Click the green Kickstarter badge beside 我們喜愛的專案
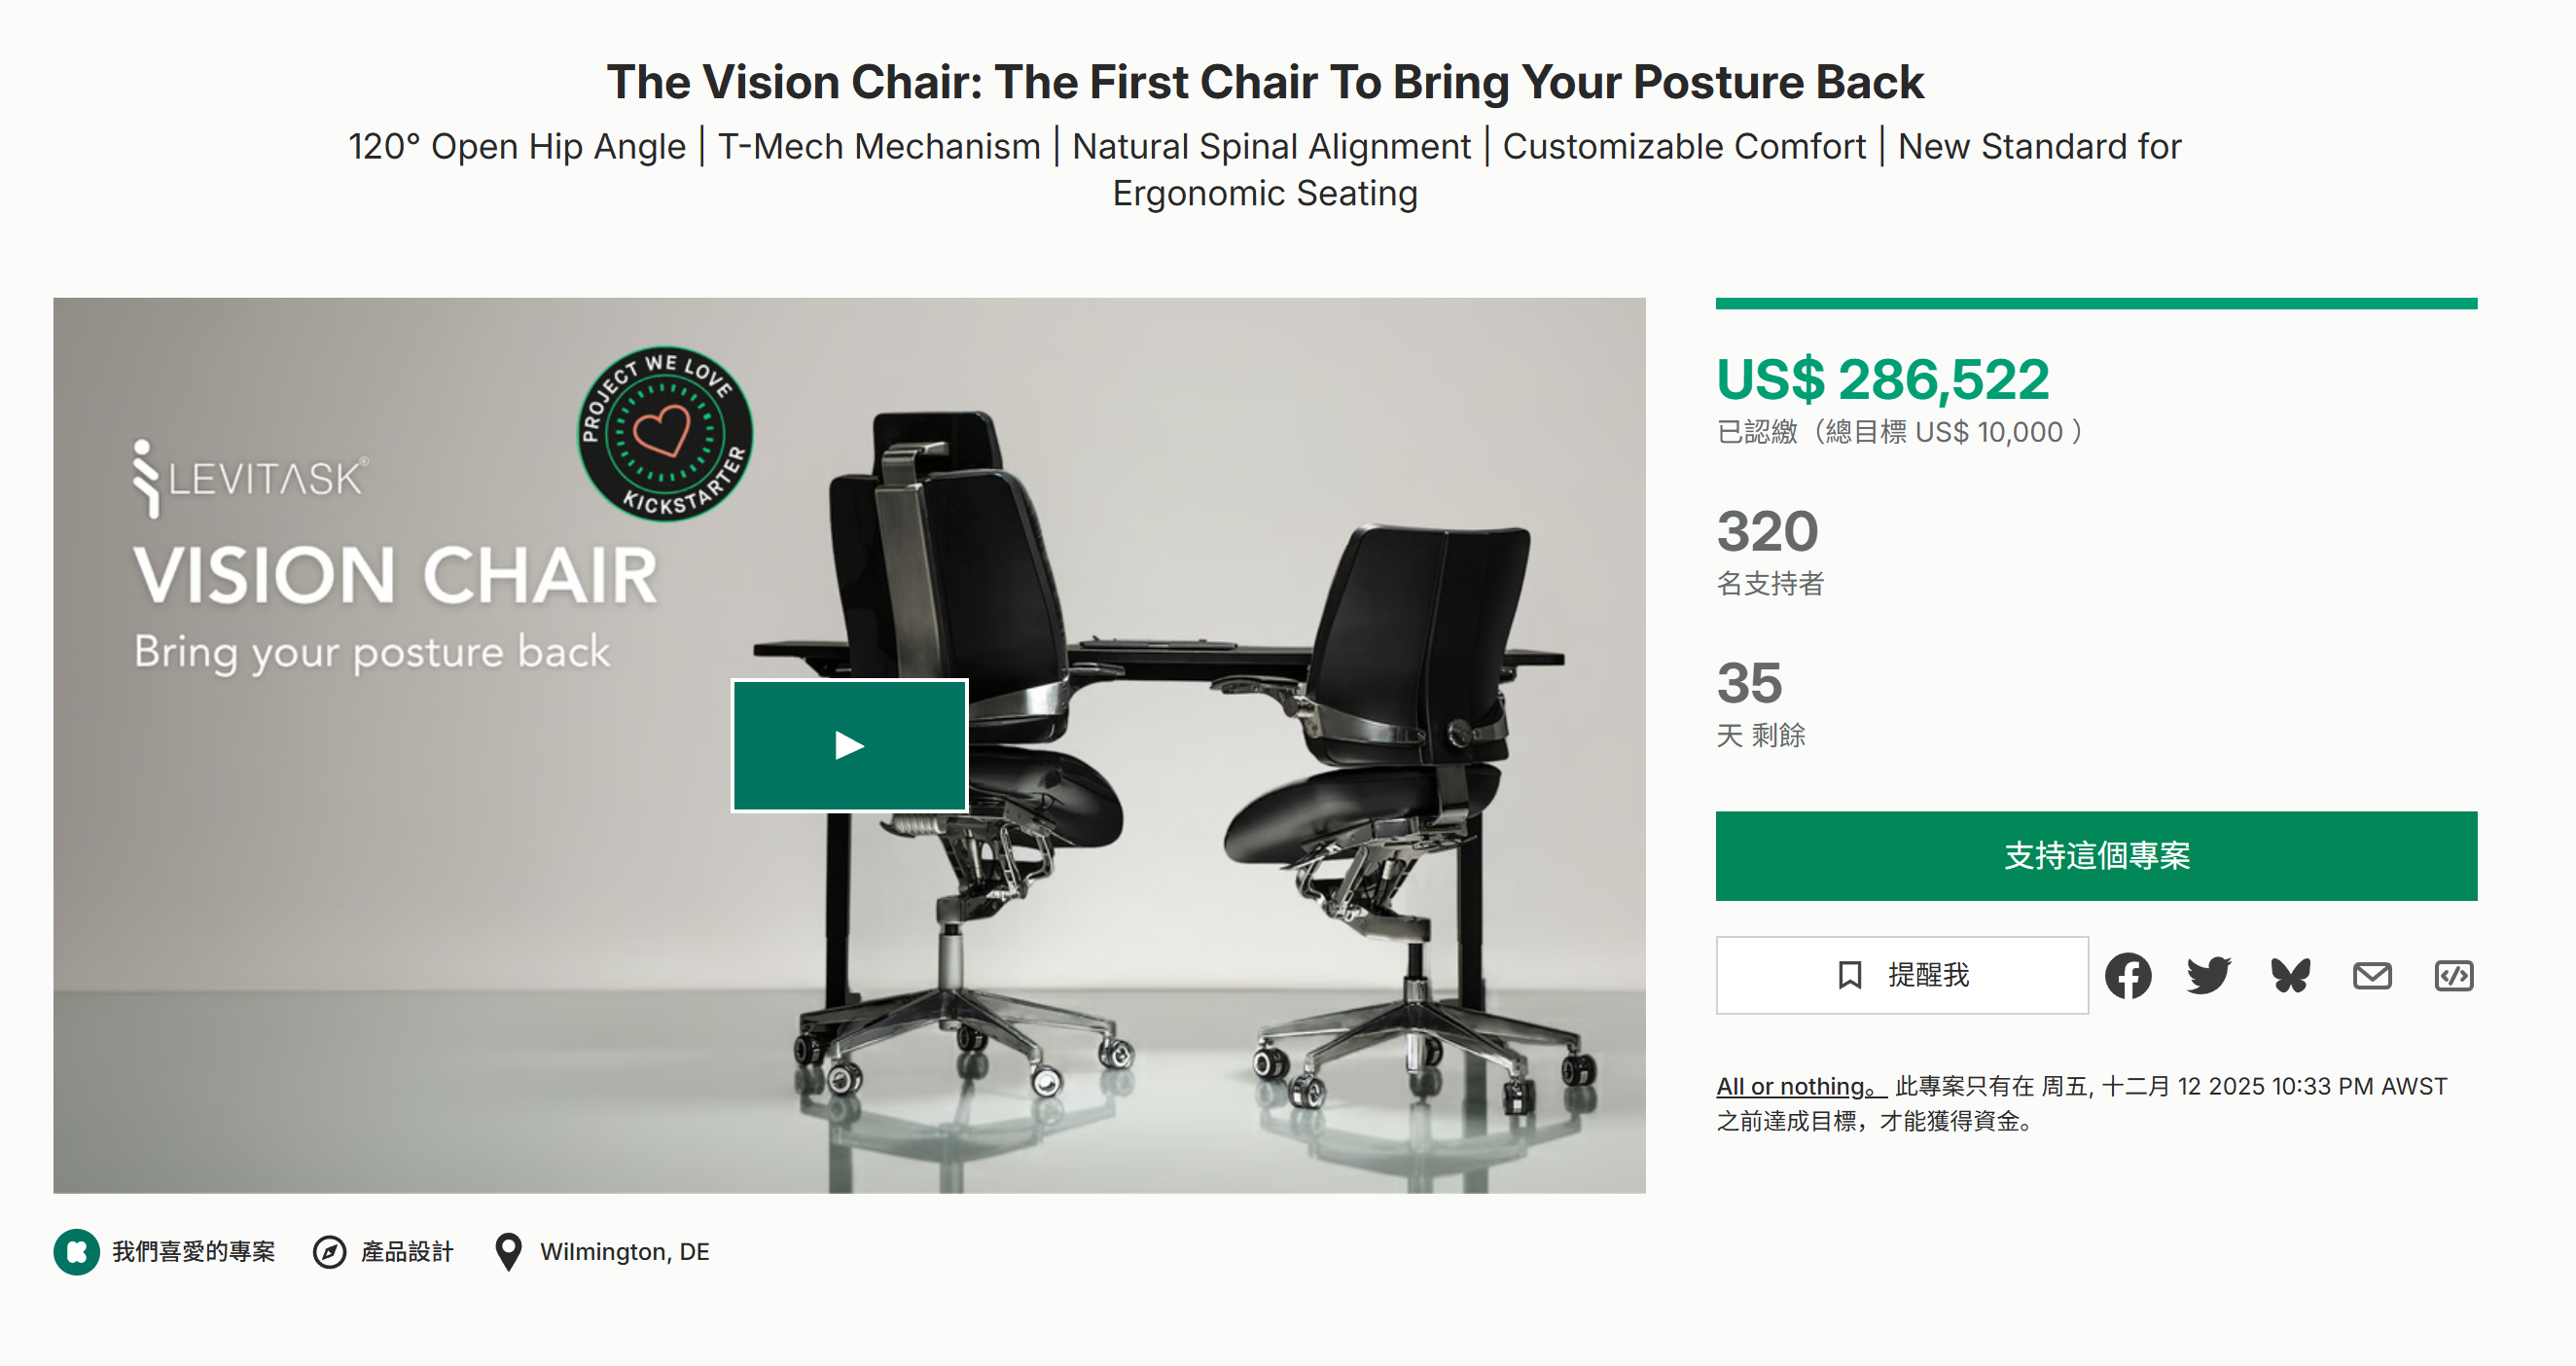 click(76, 1251)
